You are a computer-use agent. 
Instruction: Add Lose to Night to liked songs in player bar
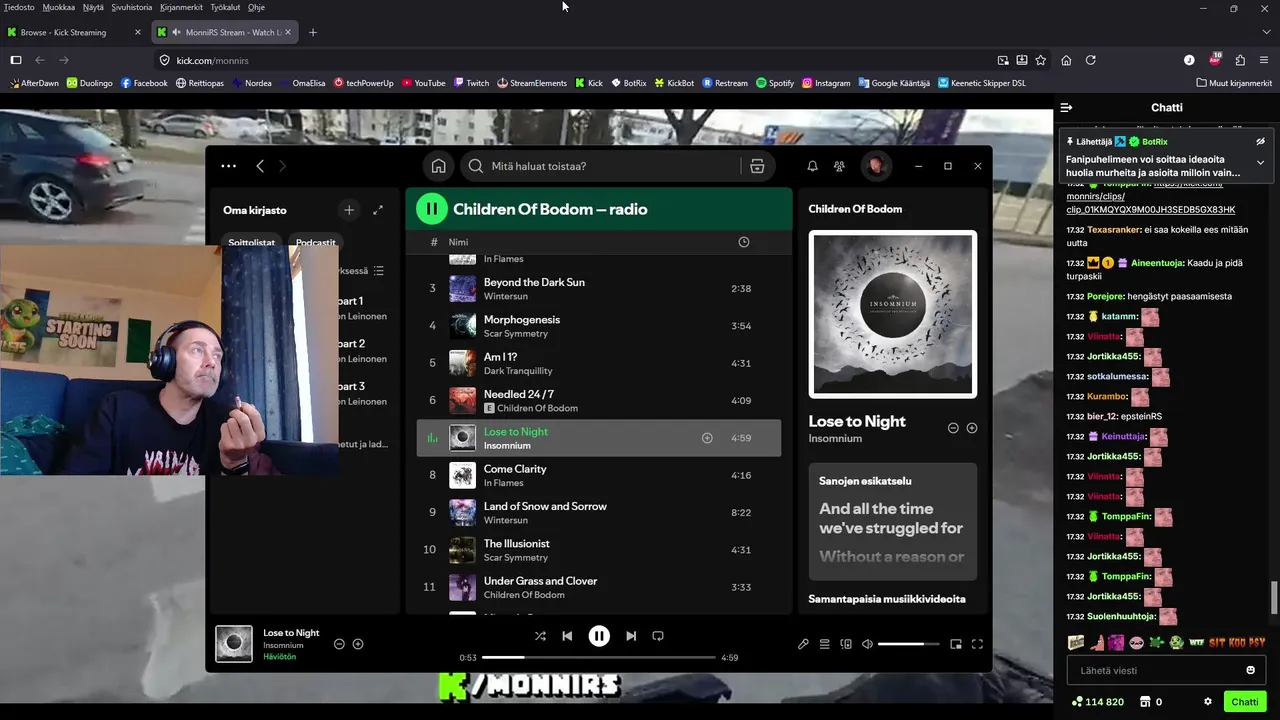click(x=358, y=644)
